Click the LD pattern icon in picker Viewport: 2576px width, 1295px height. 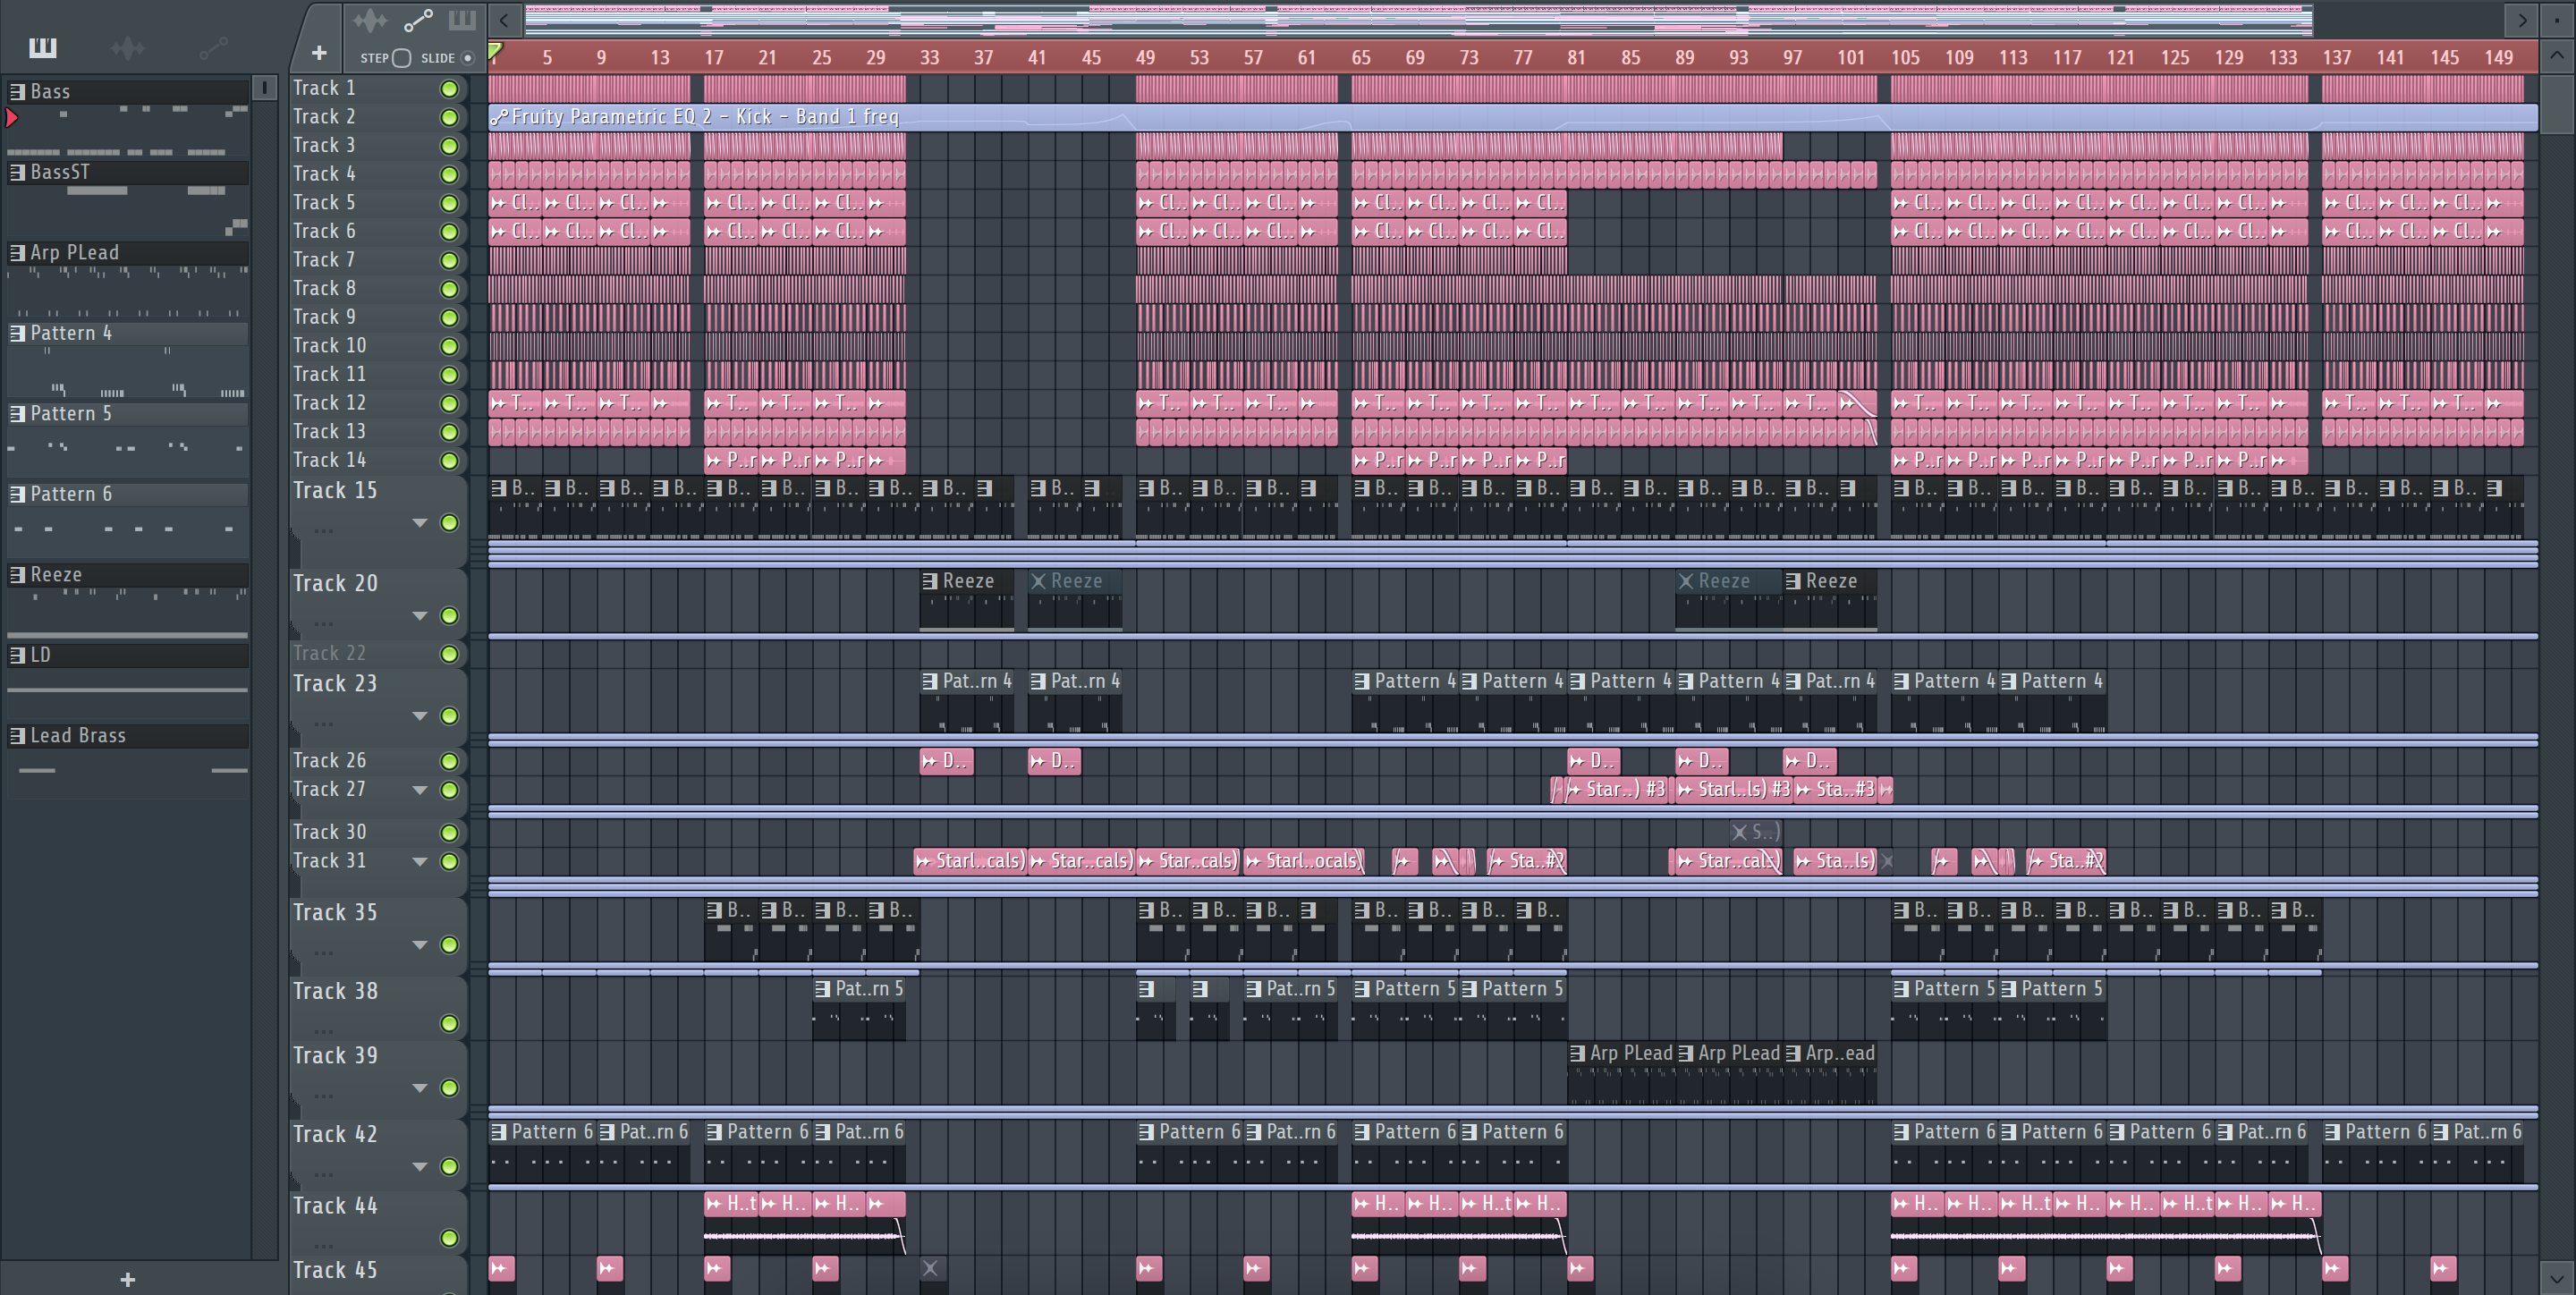[x=17, y=655]
